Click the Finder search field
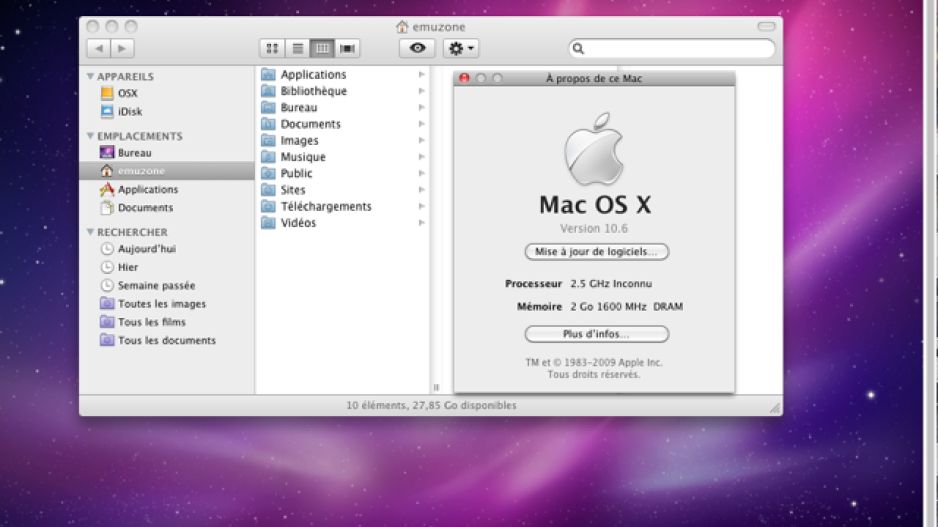Viewport: 938px width, 527px height. point(671,48)
